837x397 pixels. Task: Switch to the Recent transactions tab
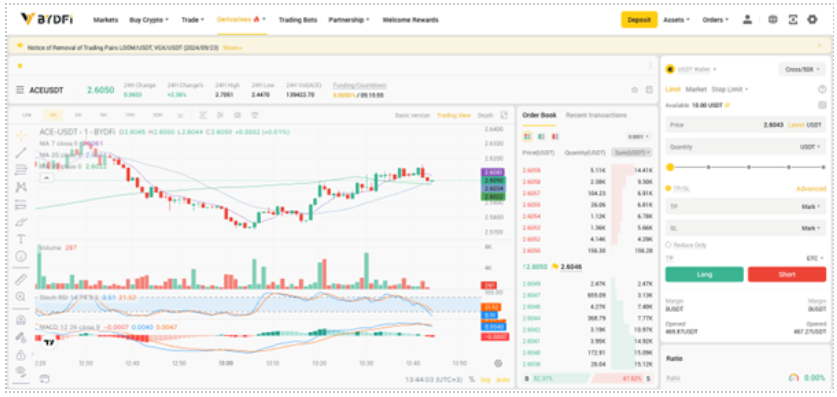(x=596, y=115)
